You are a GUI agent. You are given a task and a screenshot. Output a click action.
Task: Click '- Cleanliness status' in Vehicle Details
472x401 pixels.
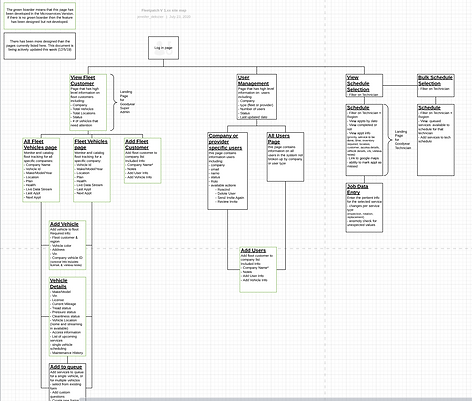tap(65, 316)
